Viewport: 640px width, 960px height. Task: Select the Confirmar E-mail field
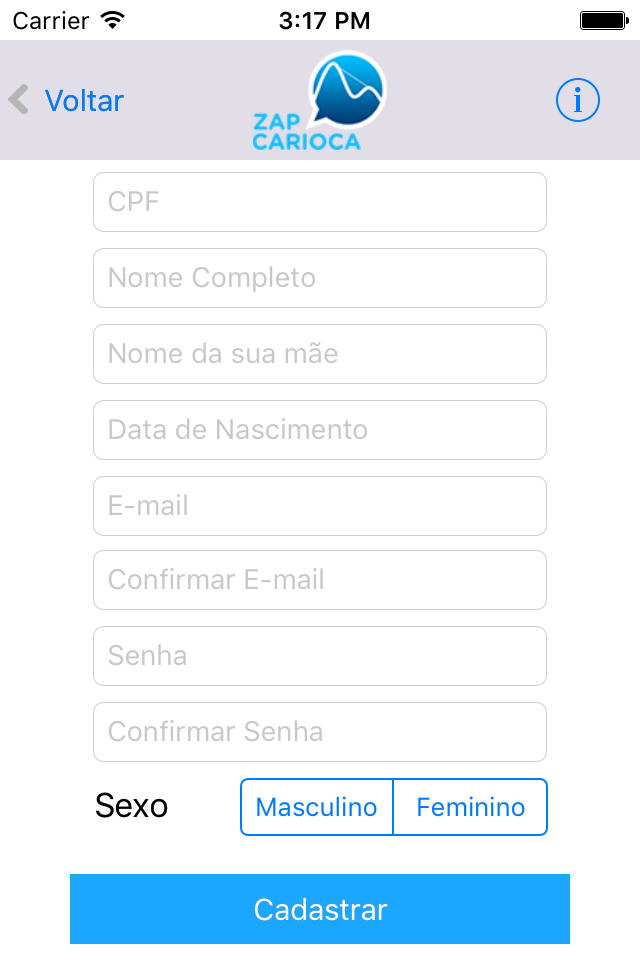click(320, 581)
